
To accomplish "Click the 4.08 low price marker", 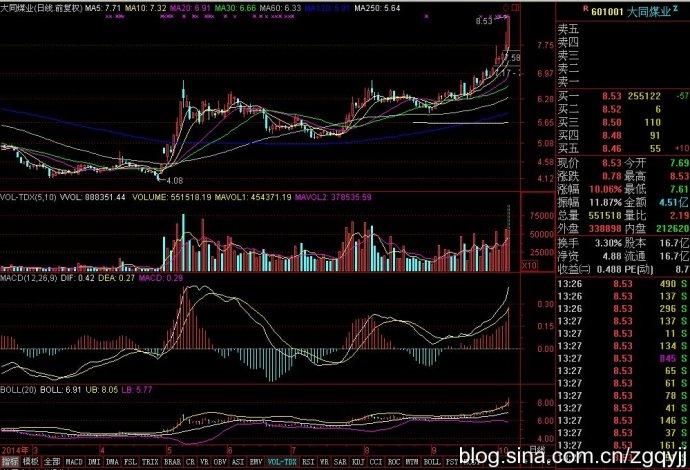I will point(175,180).
